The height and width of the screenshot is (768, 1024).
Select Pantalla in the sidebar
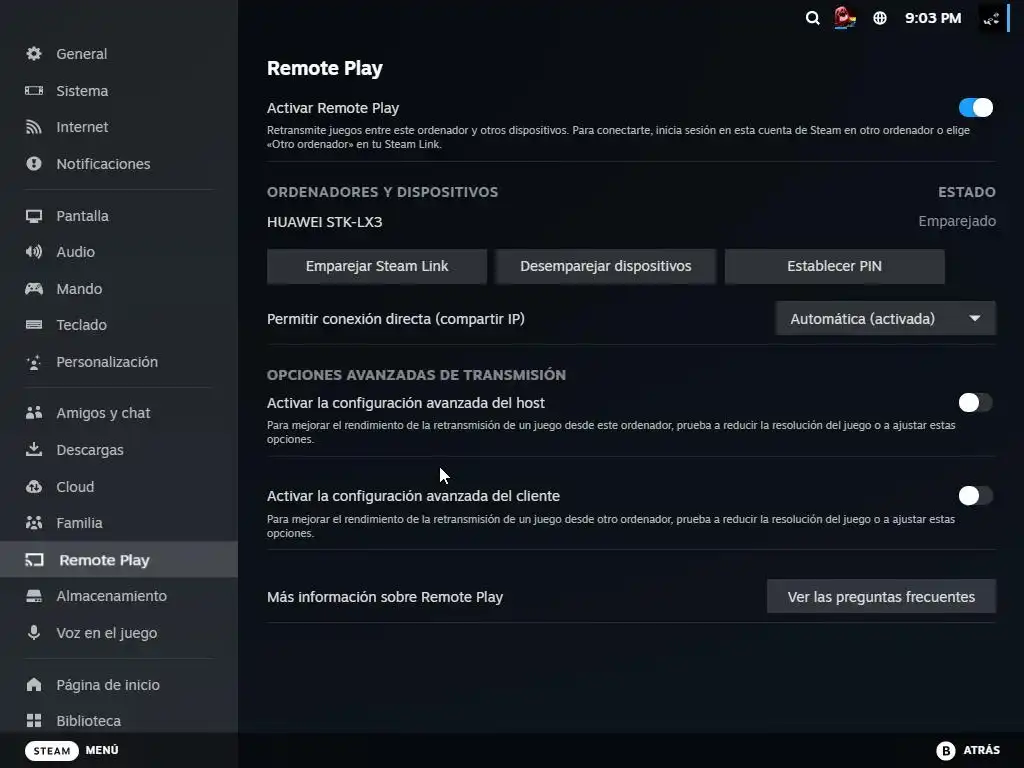119,216
